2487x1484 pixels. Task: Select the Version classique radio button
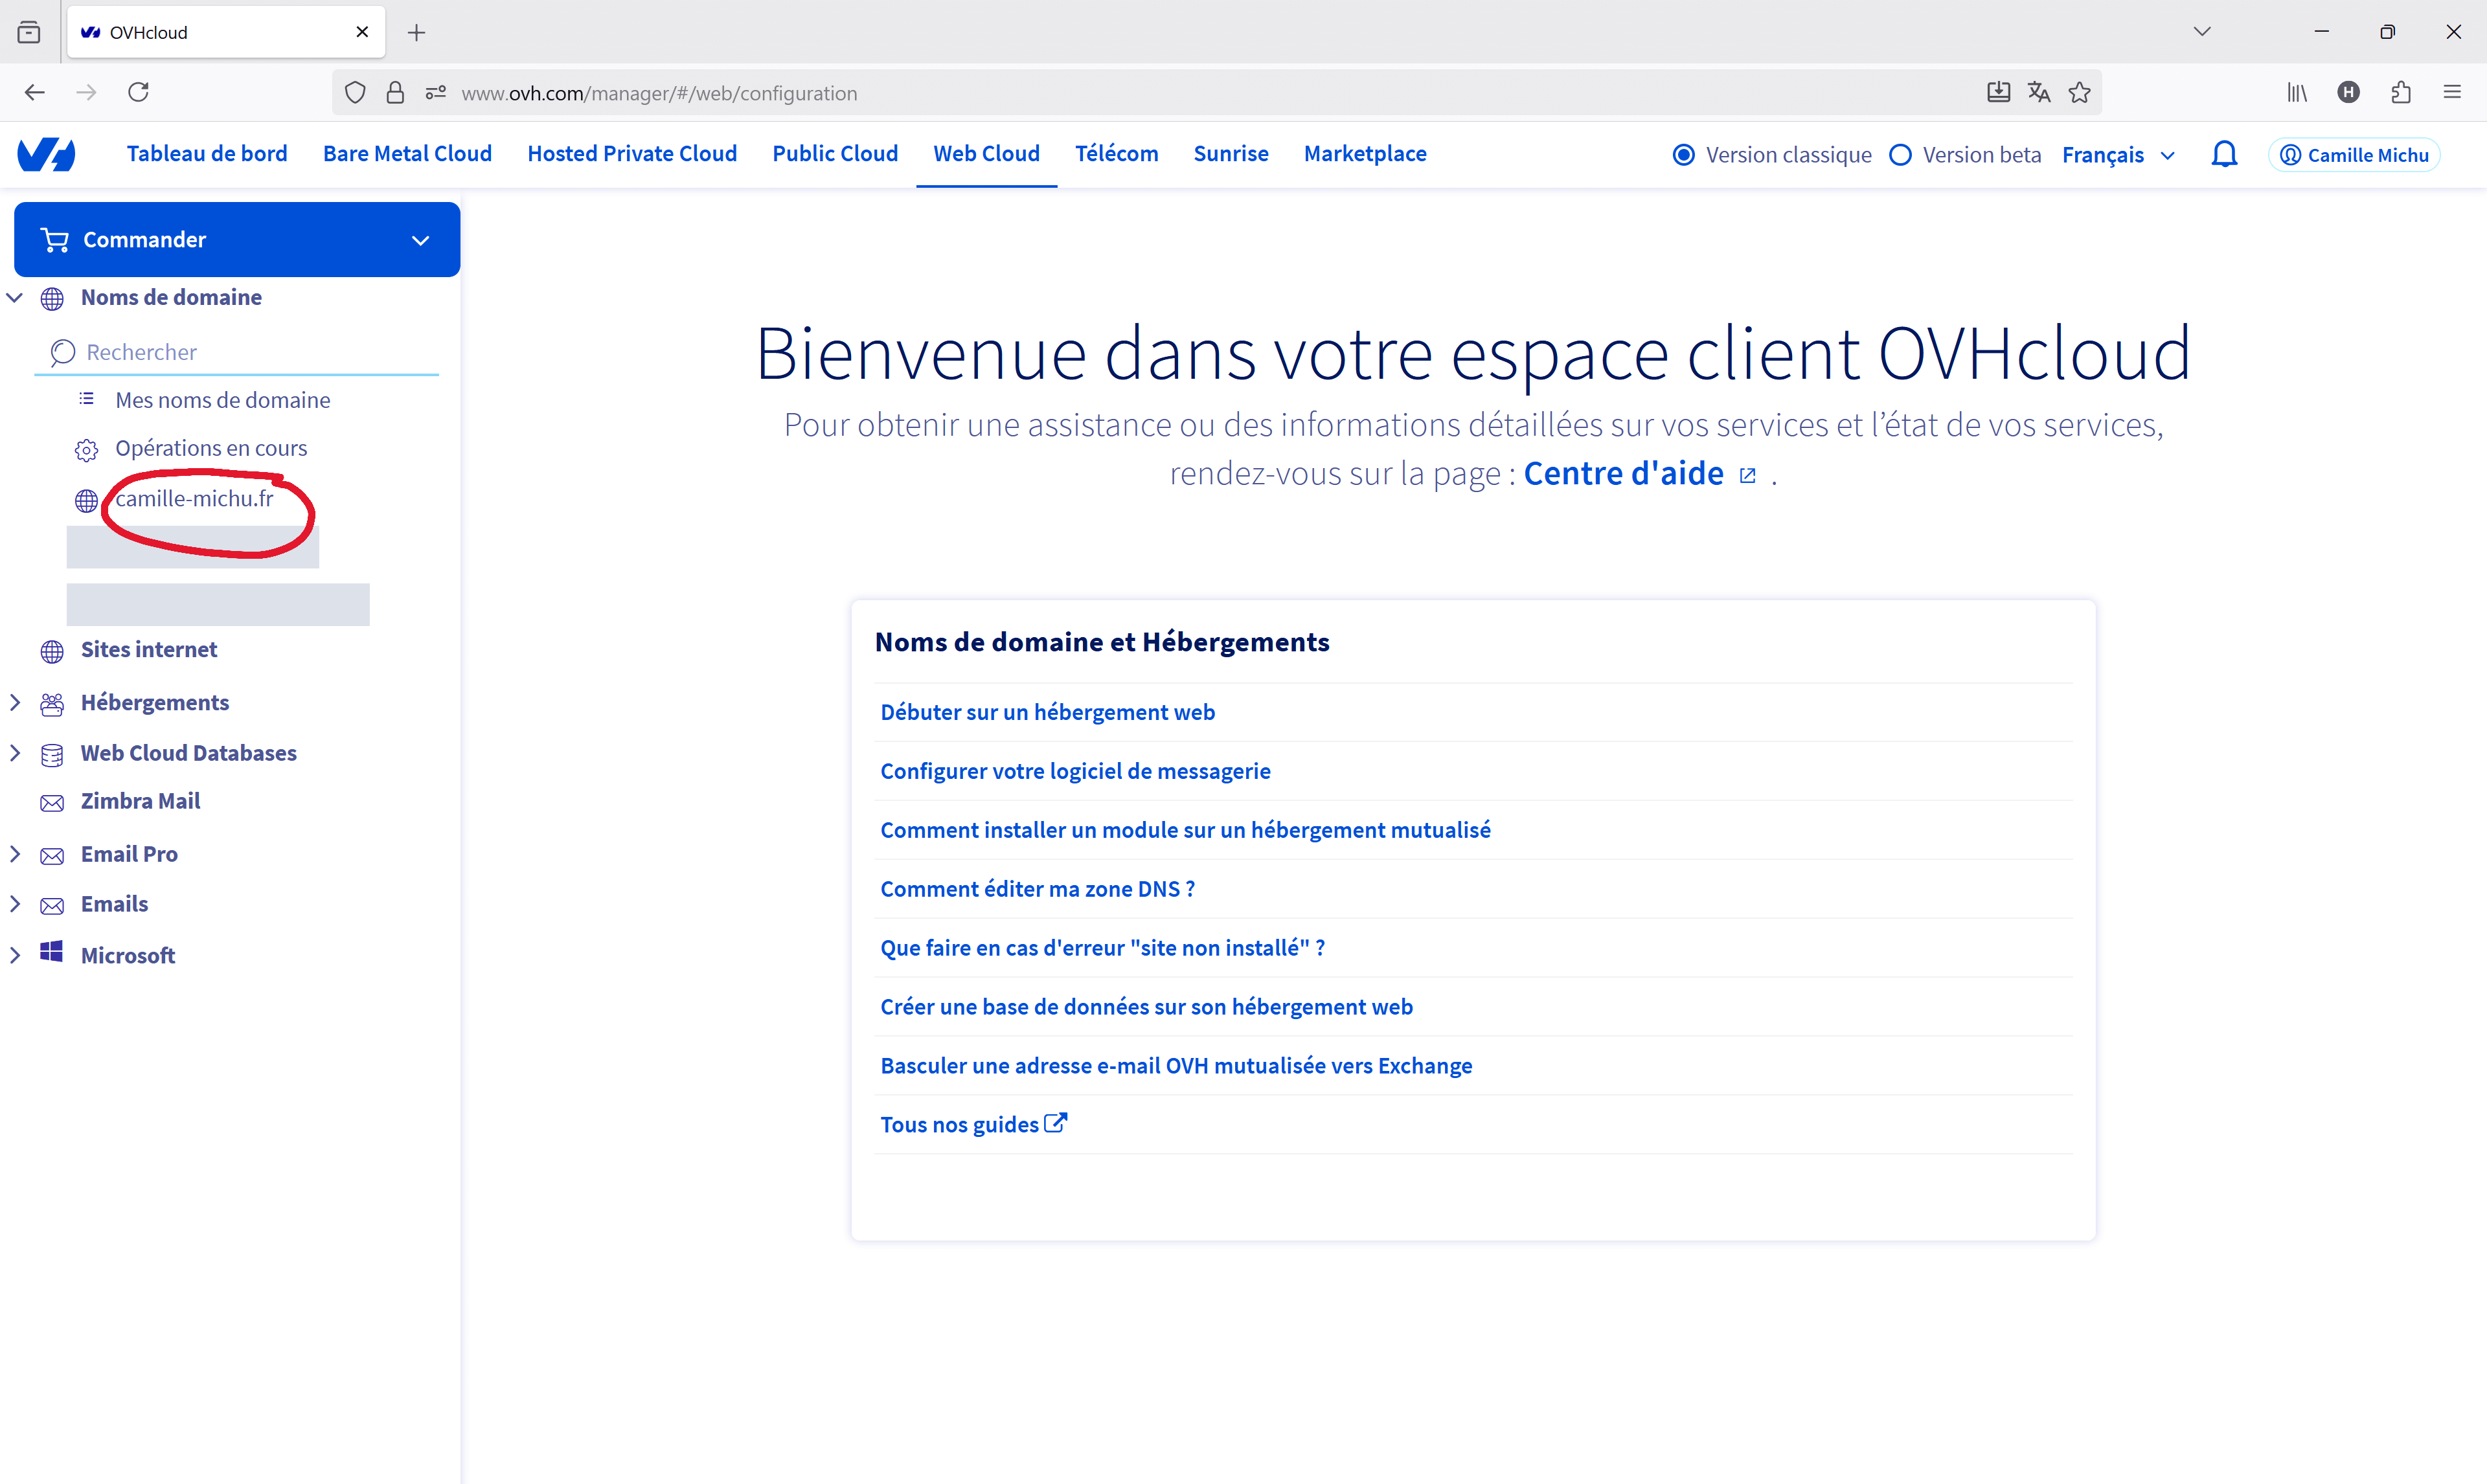1684,155
